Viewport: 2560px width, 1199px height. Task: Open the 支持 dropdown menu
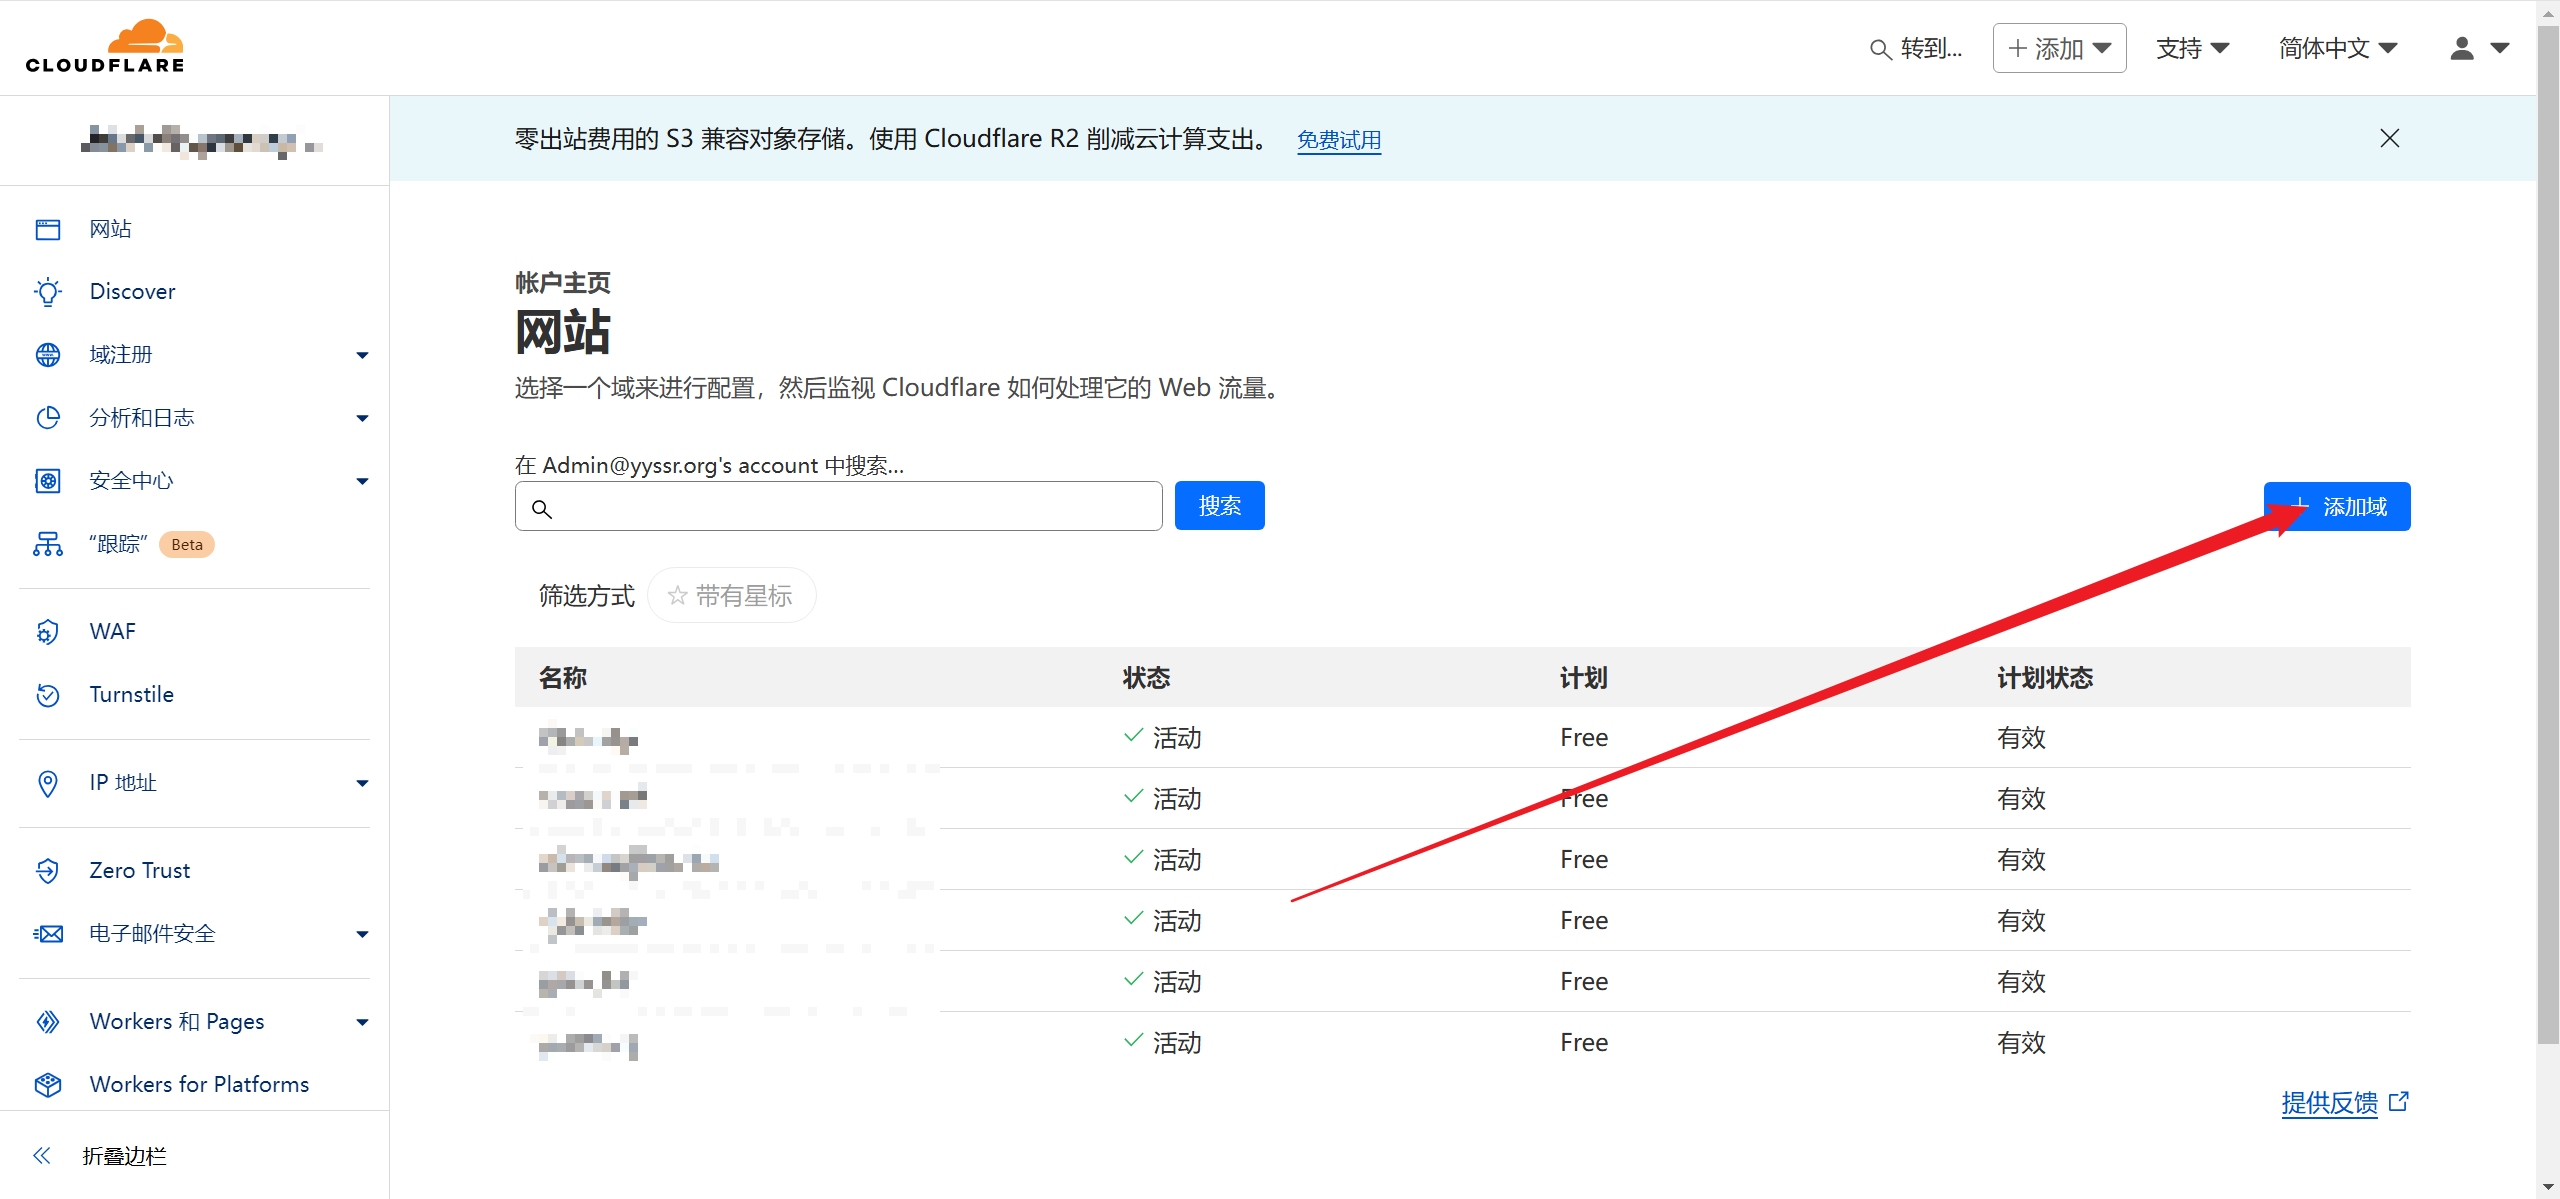point(2192,48)
